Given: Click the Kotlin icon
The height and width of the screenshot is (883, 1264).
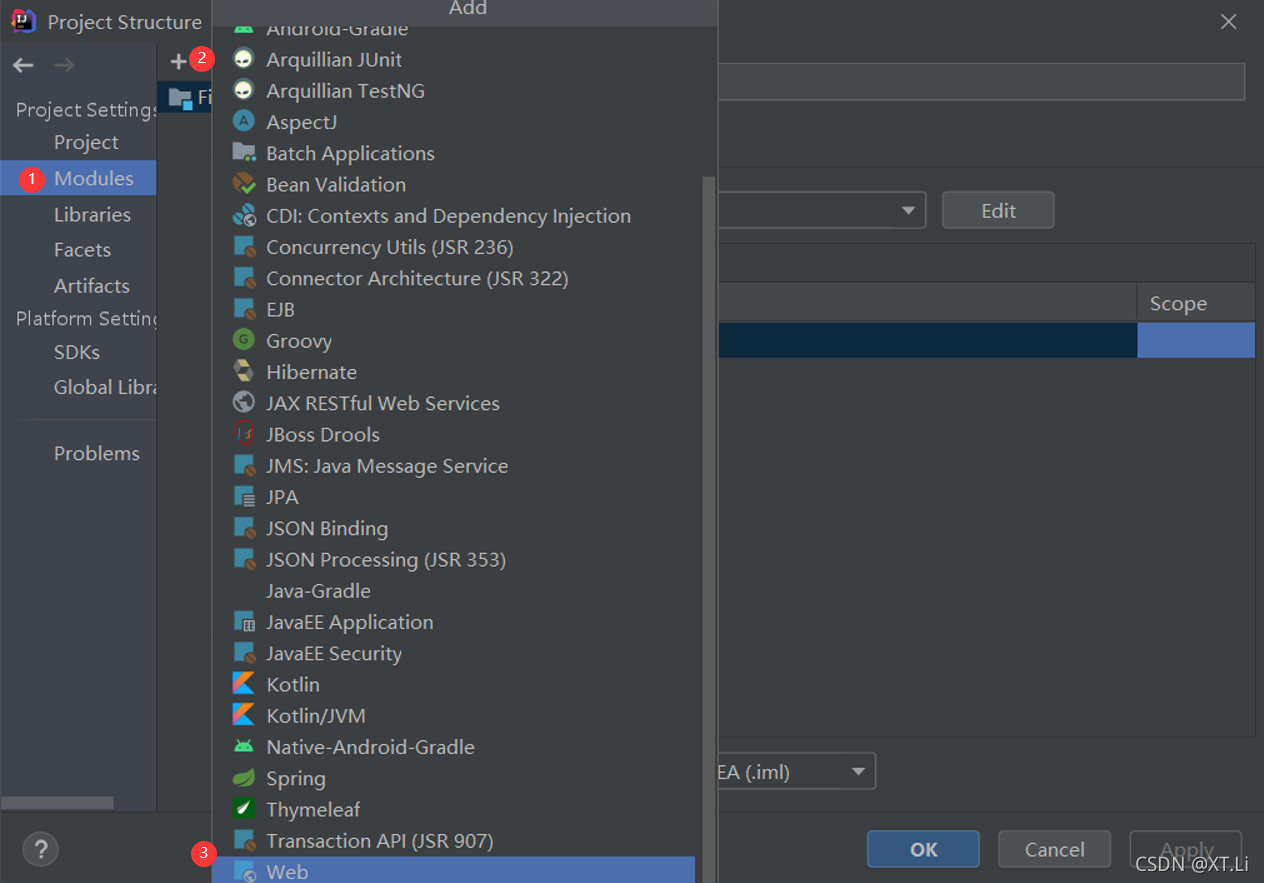Looking at the screenshot, I should point(243,684).
